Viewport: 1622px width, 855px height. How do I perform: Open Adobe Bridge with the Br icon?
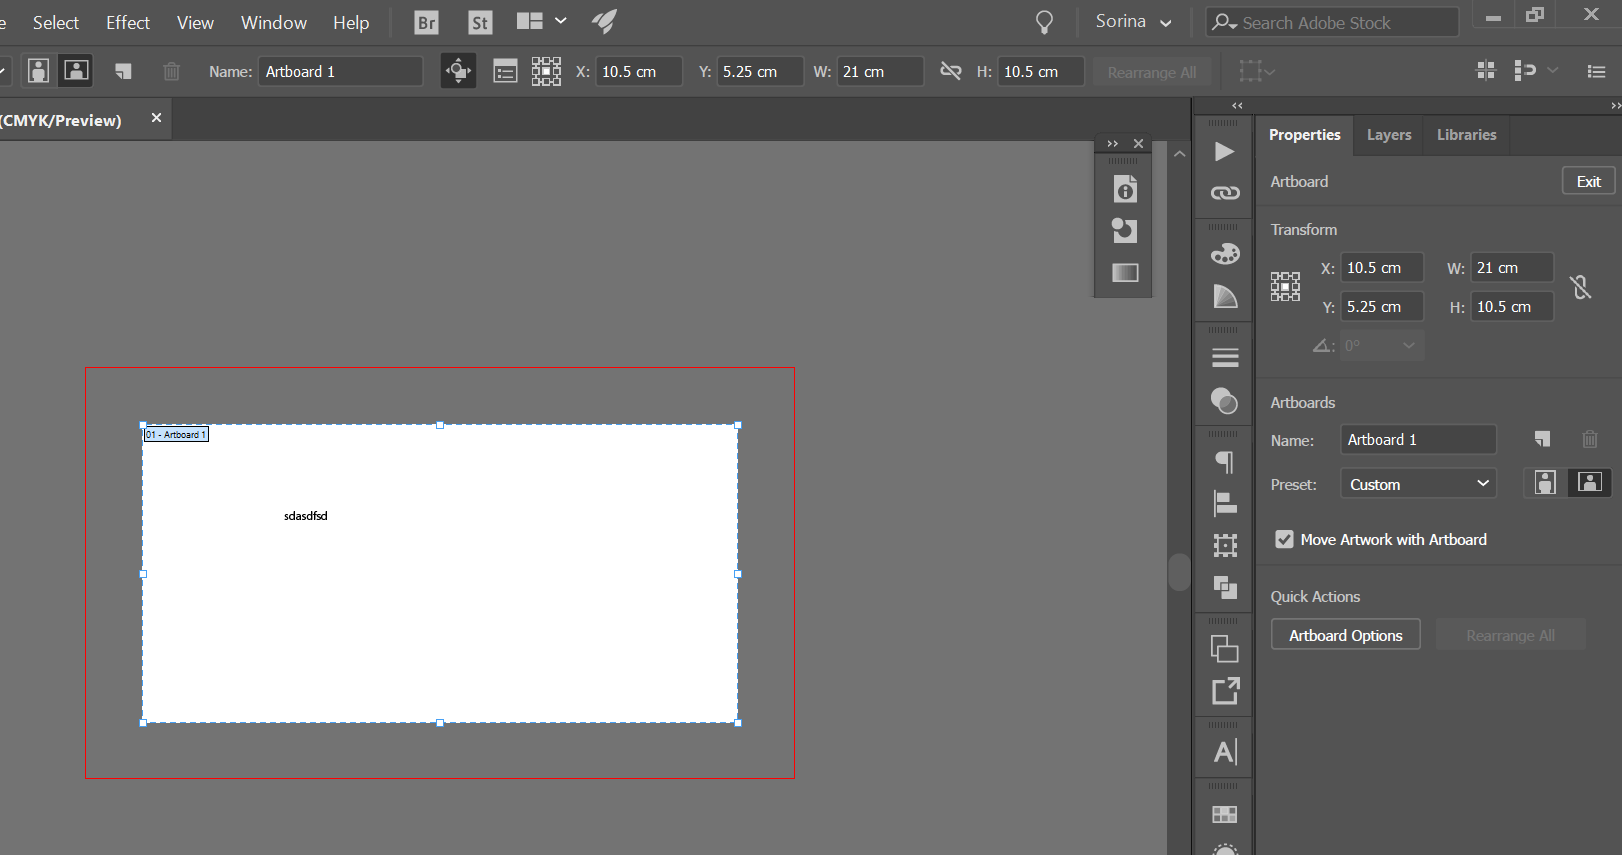(427, 22)
